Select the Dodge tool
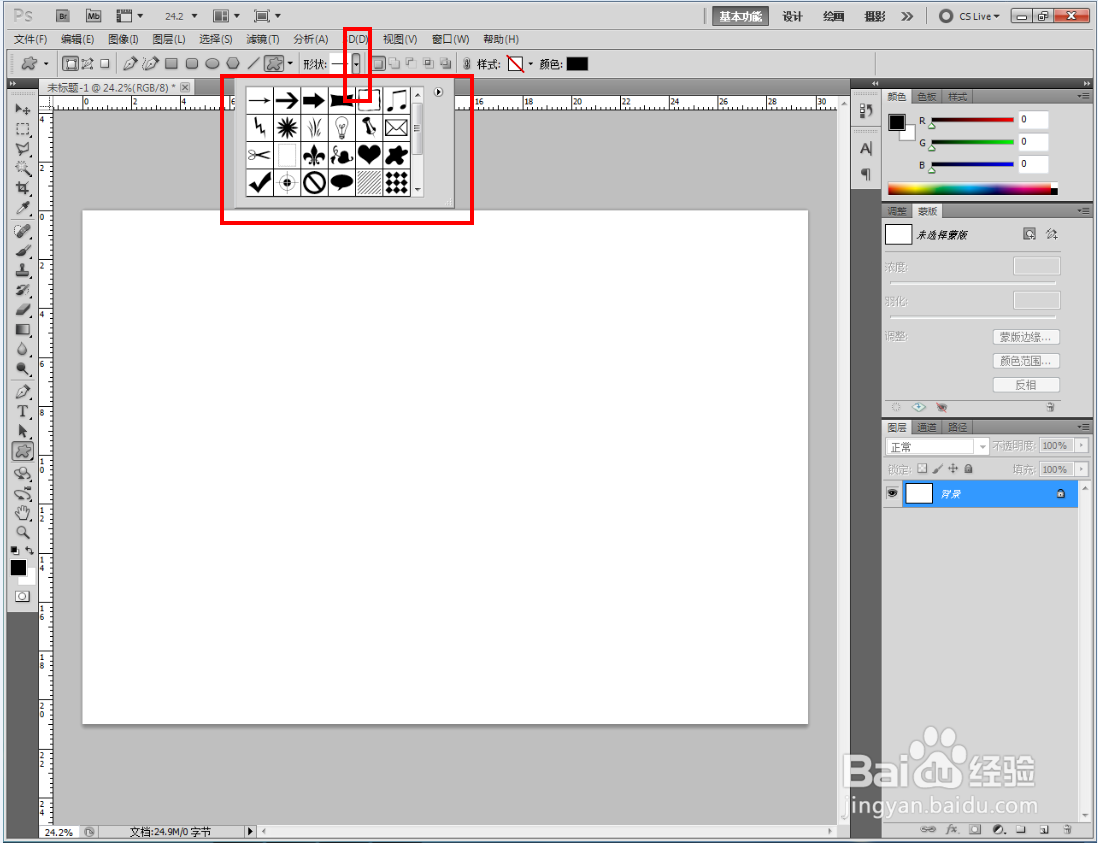Viewport: 1098px width, 843px height. 22,368
